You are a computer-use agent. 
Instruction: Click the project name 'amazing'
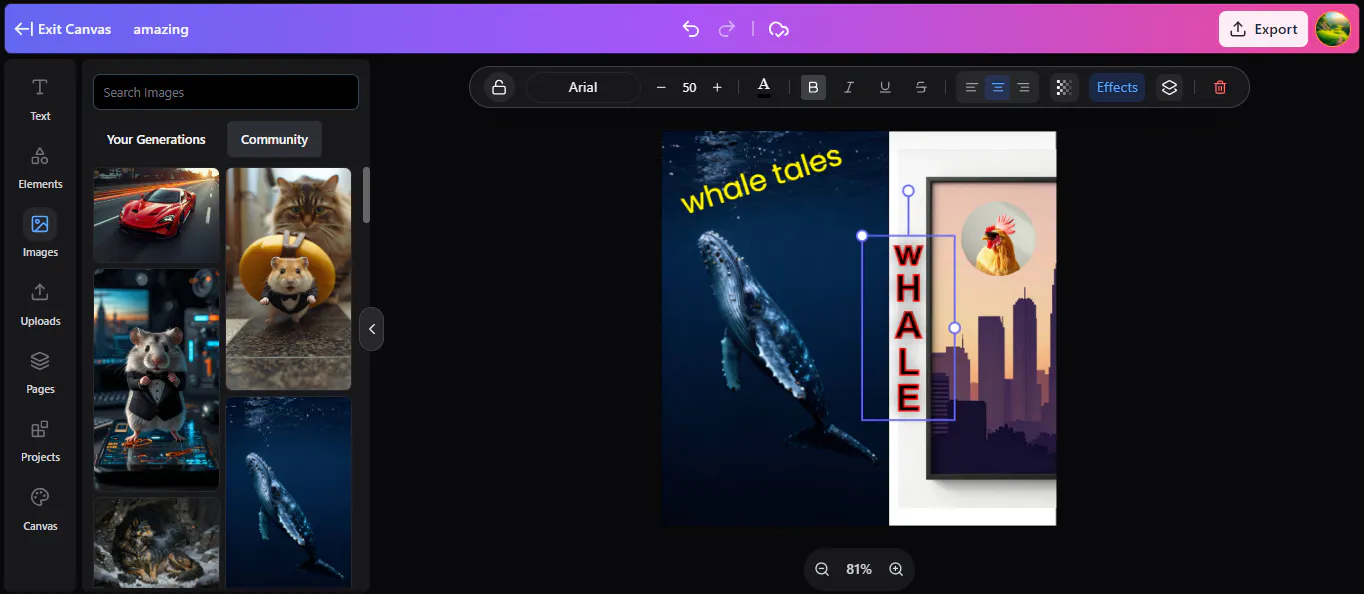(161, 29)
